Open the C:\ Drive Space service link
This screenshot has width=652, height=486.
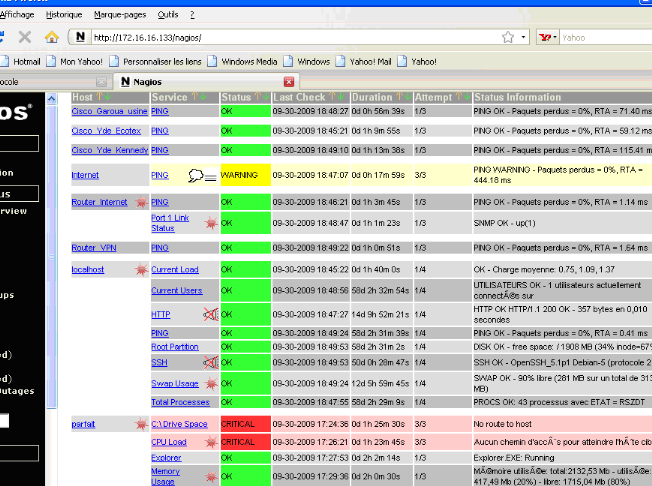pyautogui.click(x=179, y=425)
